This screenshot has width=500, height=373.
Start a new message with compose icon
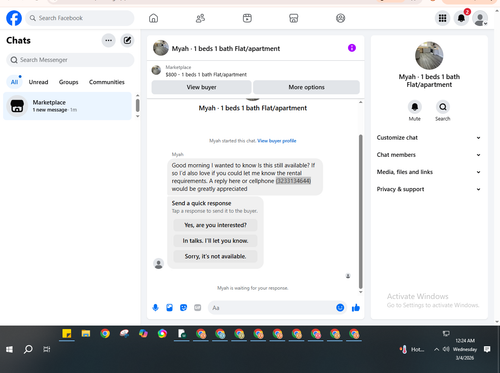pos(127,40)
